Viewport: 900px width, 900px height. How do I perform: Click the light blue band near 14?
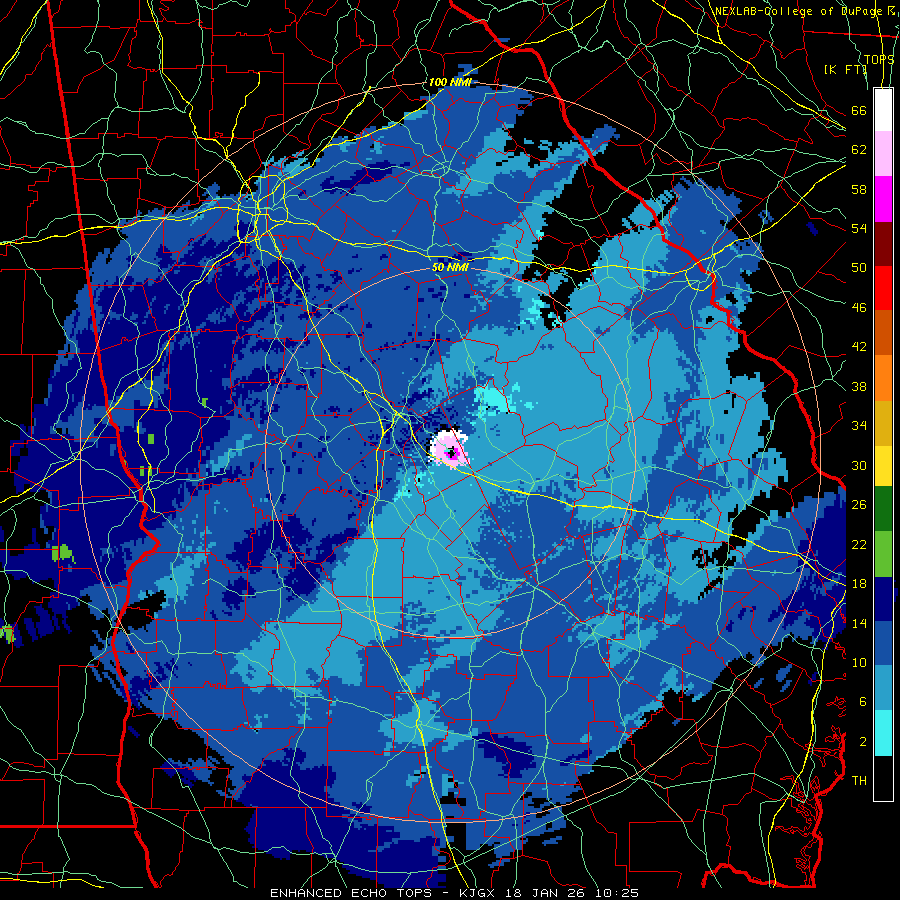[883, 688]
